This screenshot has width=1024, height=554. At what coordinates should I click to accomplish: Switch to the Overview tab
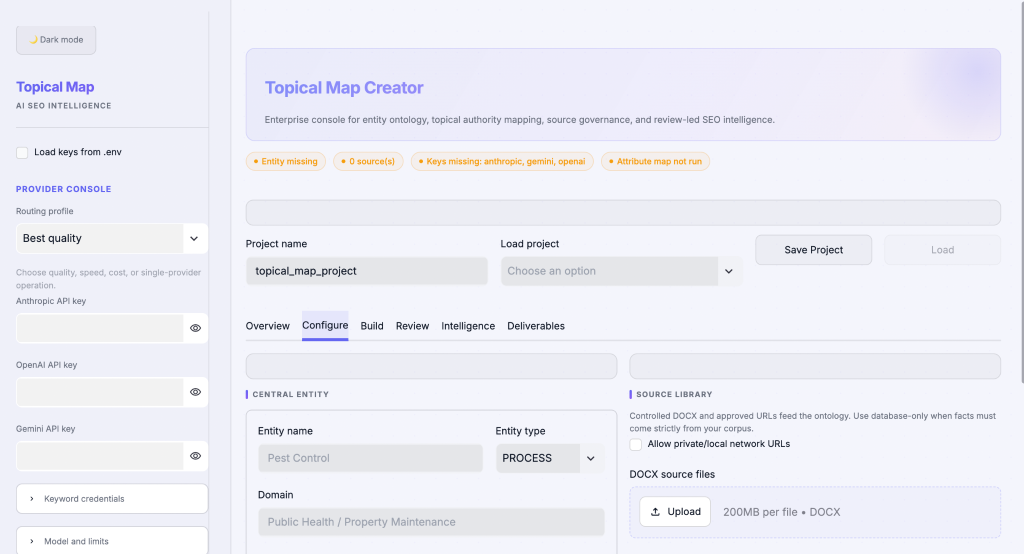268,326
